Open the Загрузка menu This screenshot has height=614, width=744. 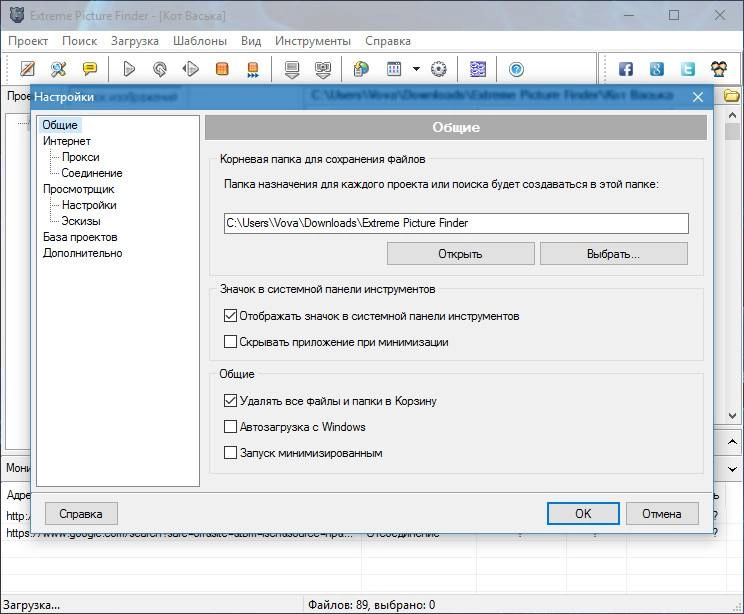(135, 41)
